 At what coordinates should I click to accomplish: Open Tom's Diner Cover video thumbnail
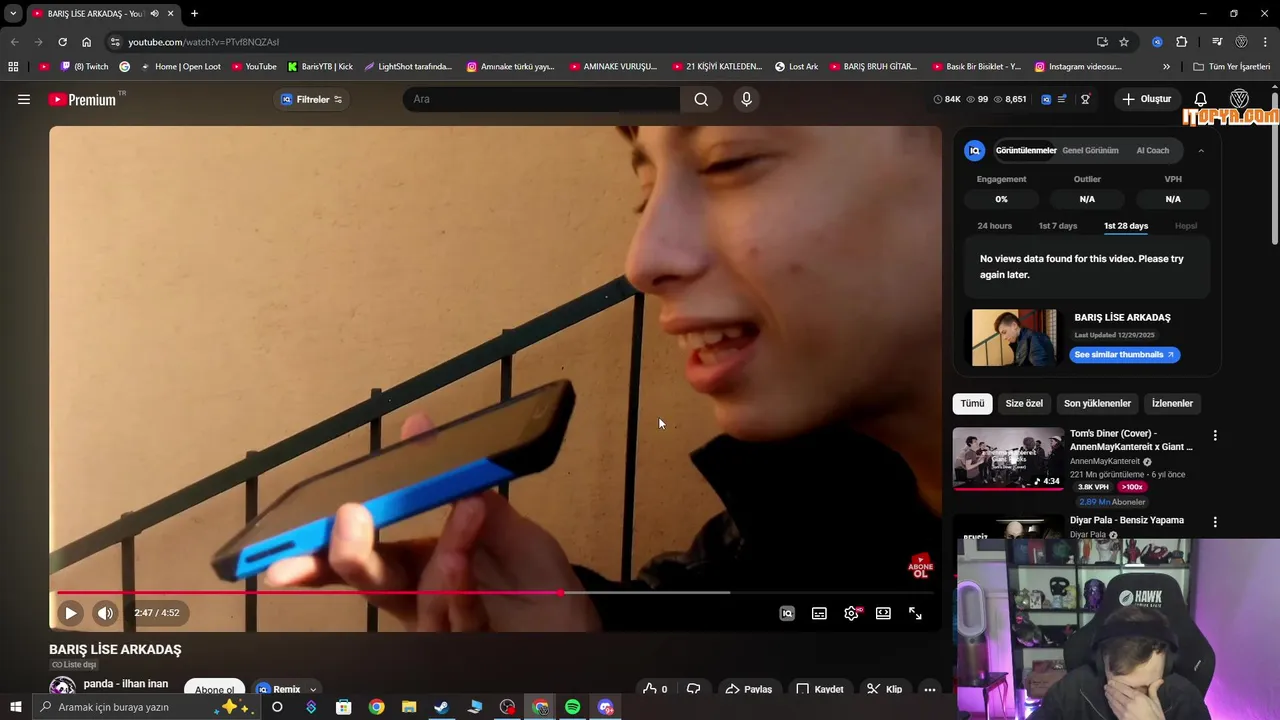coord(1008,459)
